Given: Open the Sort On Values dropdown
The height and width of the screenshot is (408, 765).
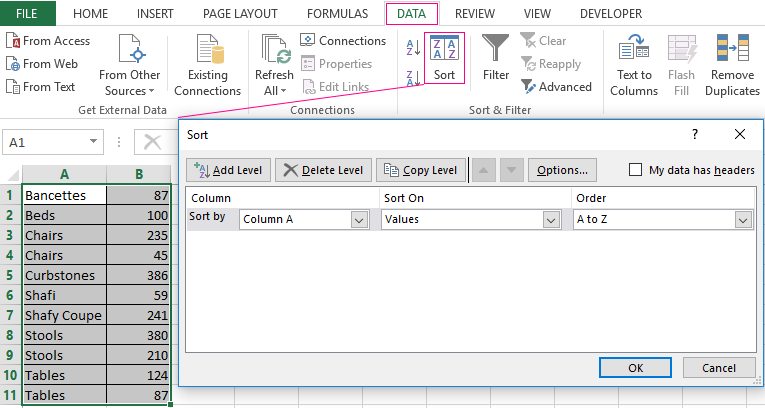Looking at the screenshot, I should pyautogui.click(x=550, y=219).
